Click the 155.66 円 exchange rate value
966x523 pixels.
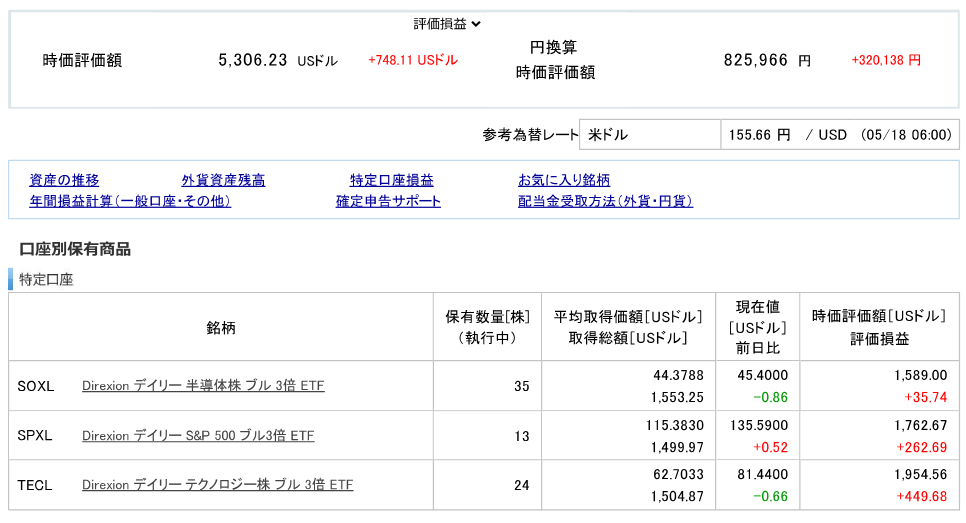point(760,135)
